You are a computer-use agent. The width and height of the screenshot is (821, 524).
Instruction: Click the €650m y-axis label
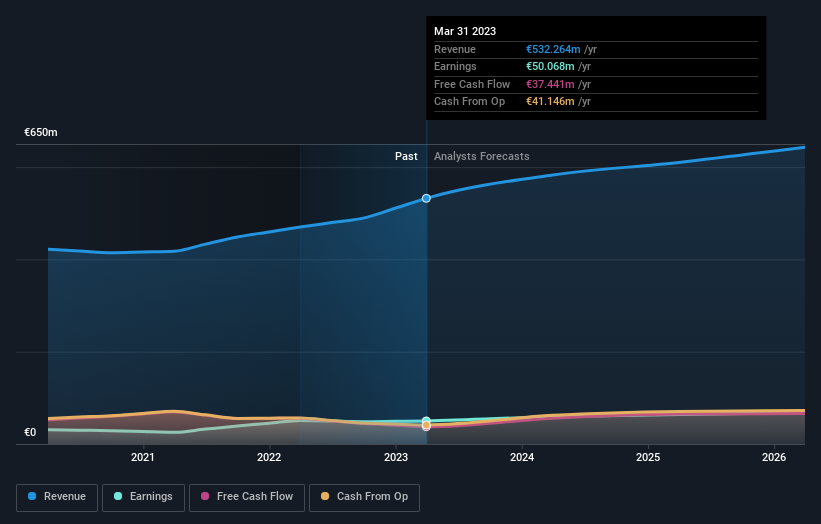[x=41, y=132]
